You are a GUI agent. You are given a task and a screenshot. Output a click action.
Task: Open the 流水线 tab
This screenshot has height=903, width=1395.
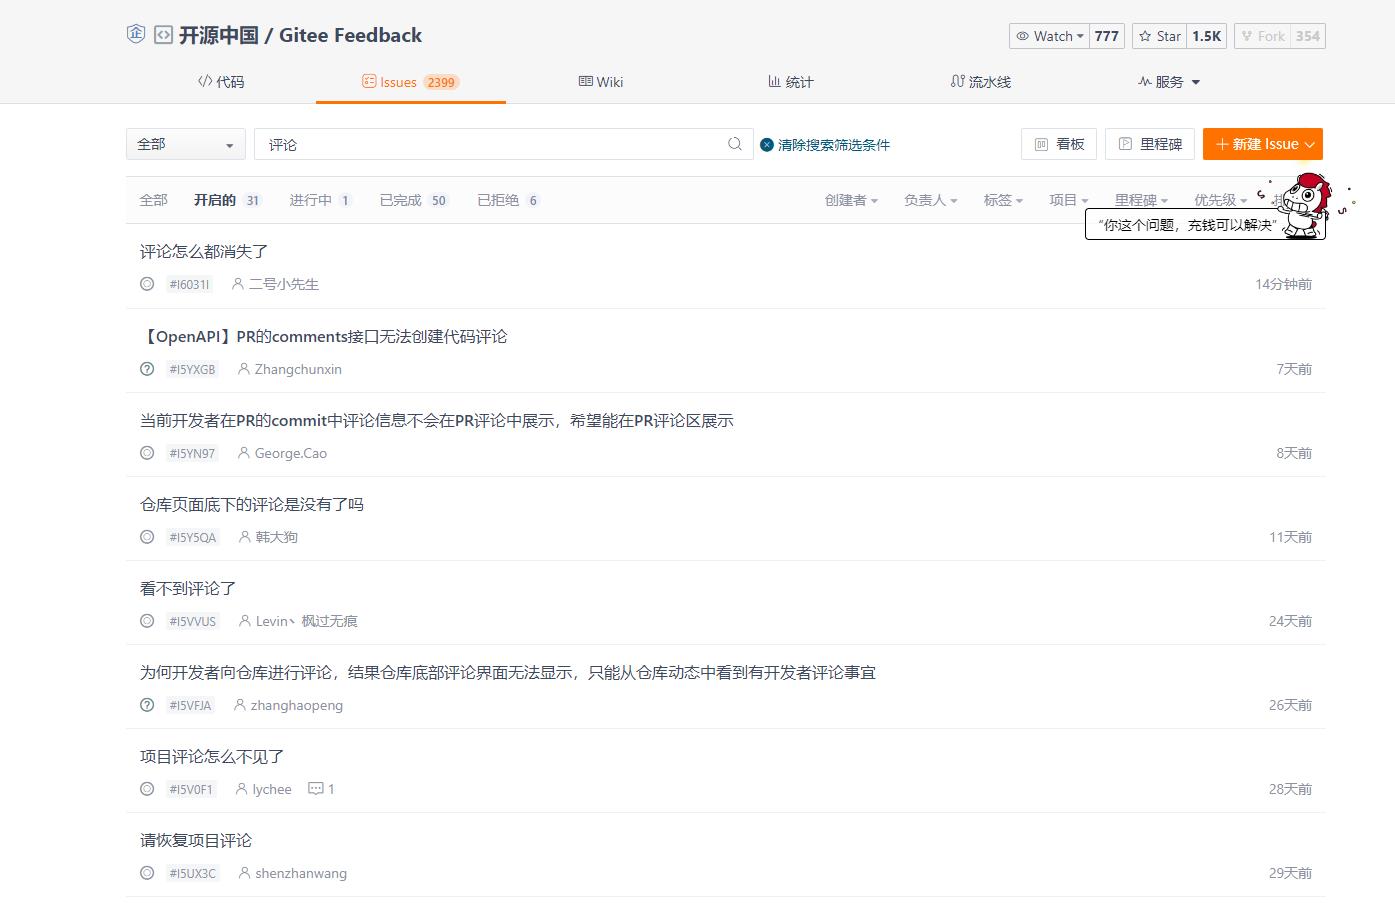[981, 82]
